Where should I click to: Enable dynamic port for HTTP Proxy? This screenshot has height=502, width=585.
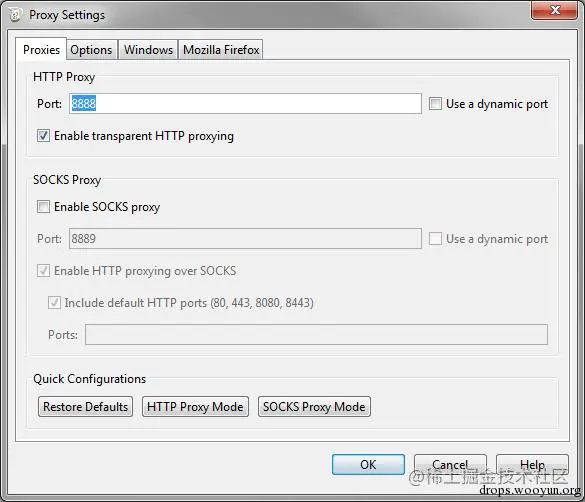tap(435, 104)
